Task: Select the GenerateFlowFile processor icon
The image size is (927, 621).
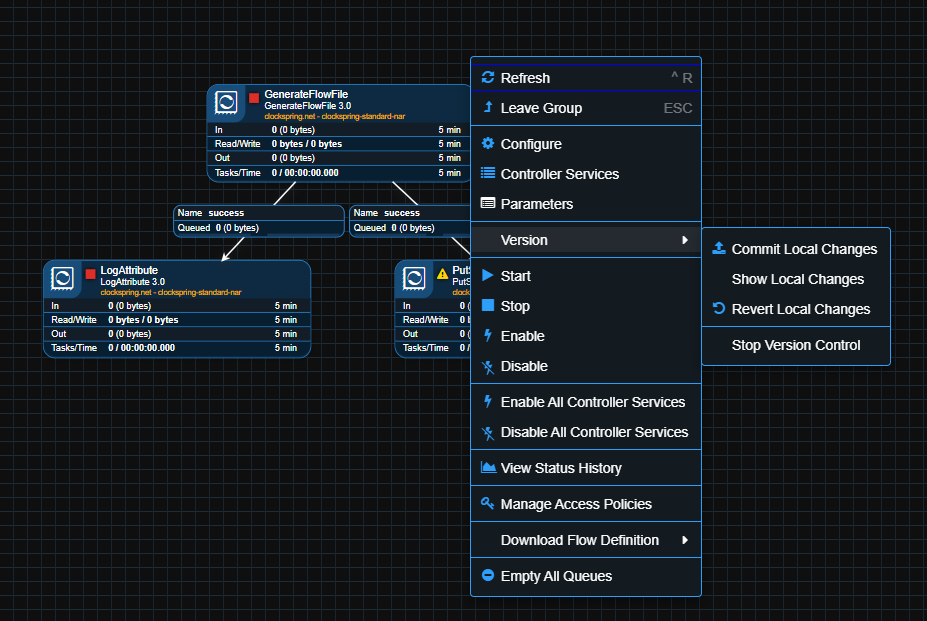Action: (x=226, y=101)
